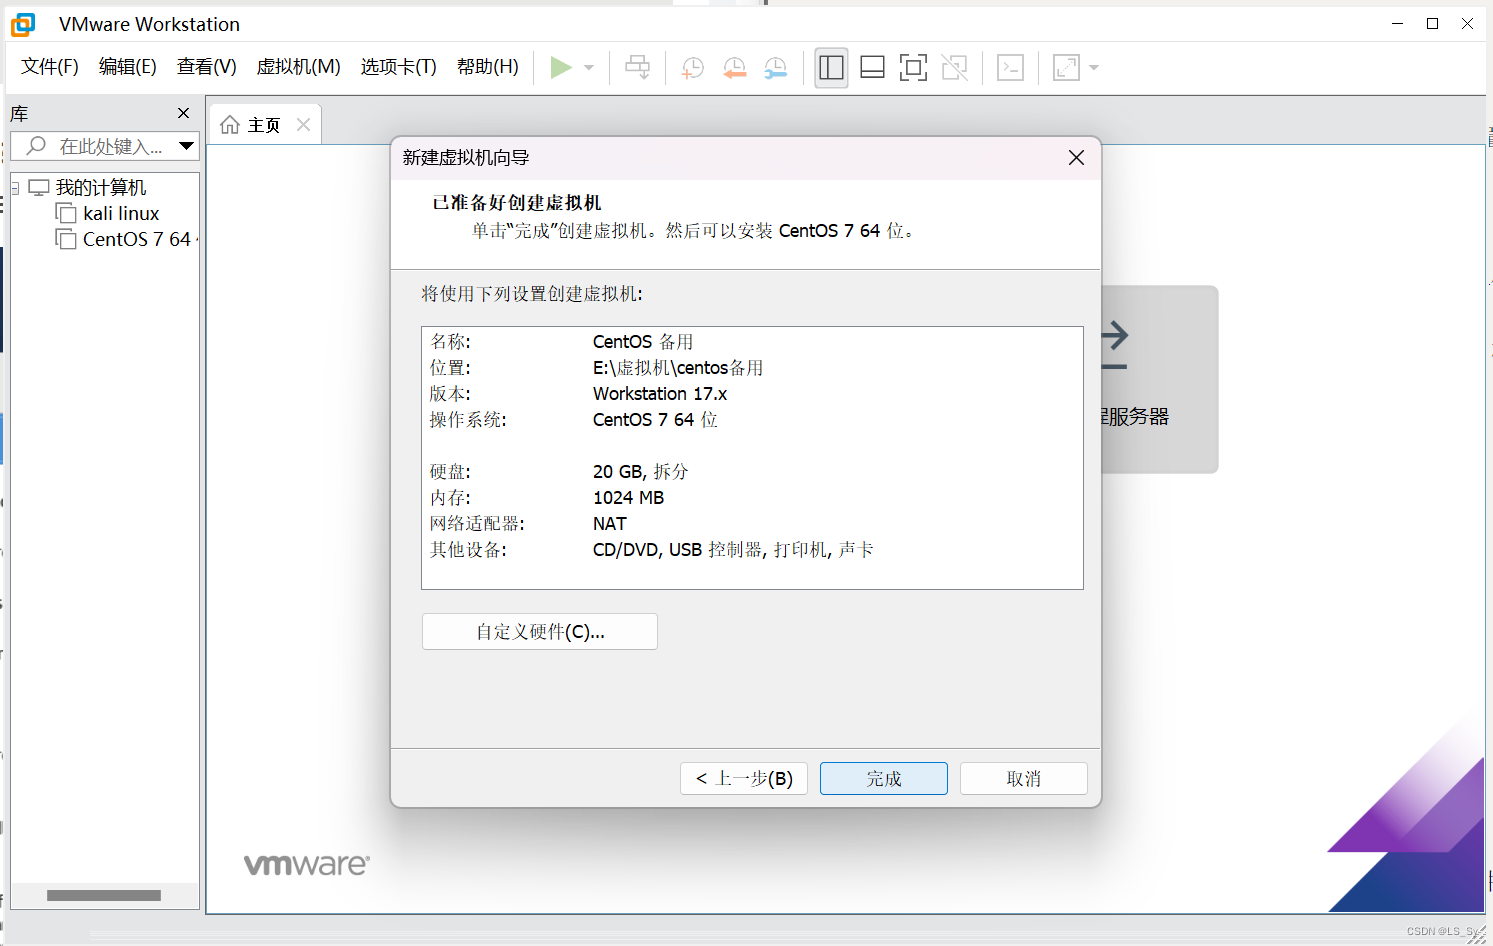1493x946 pixels.
Task: Select the kali linux virtual machine
Action: tap(121, 213)
